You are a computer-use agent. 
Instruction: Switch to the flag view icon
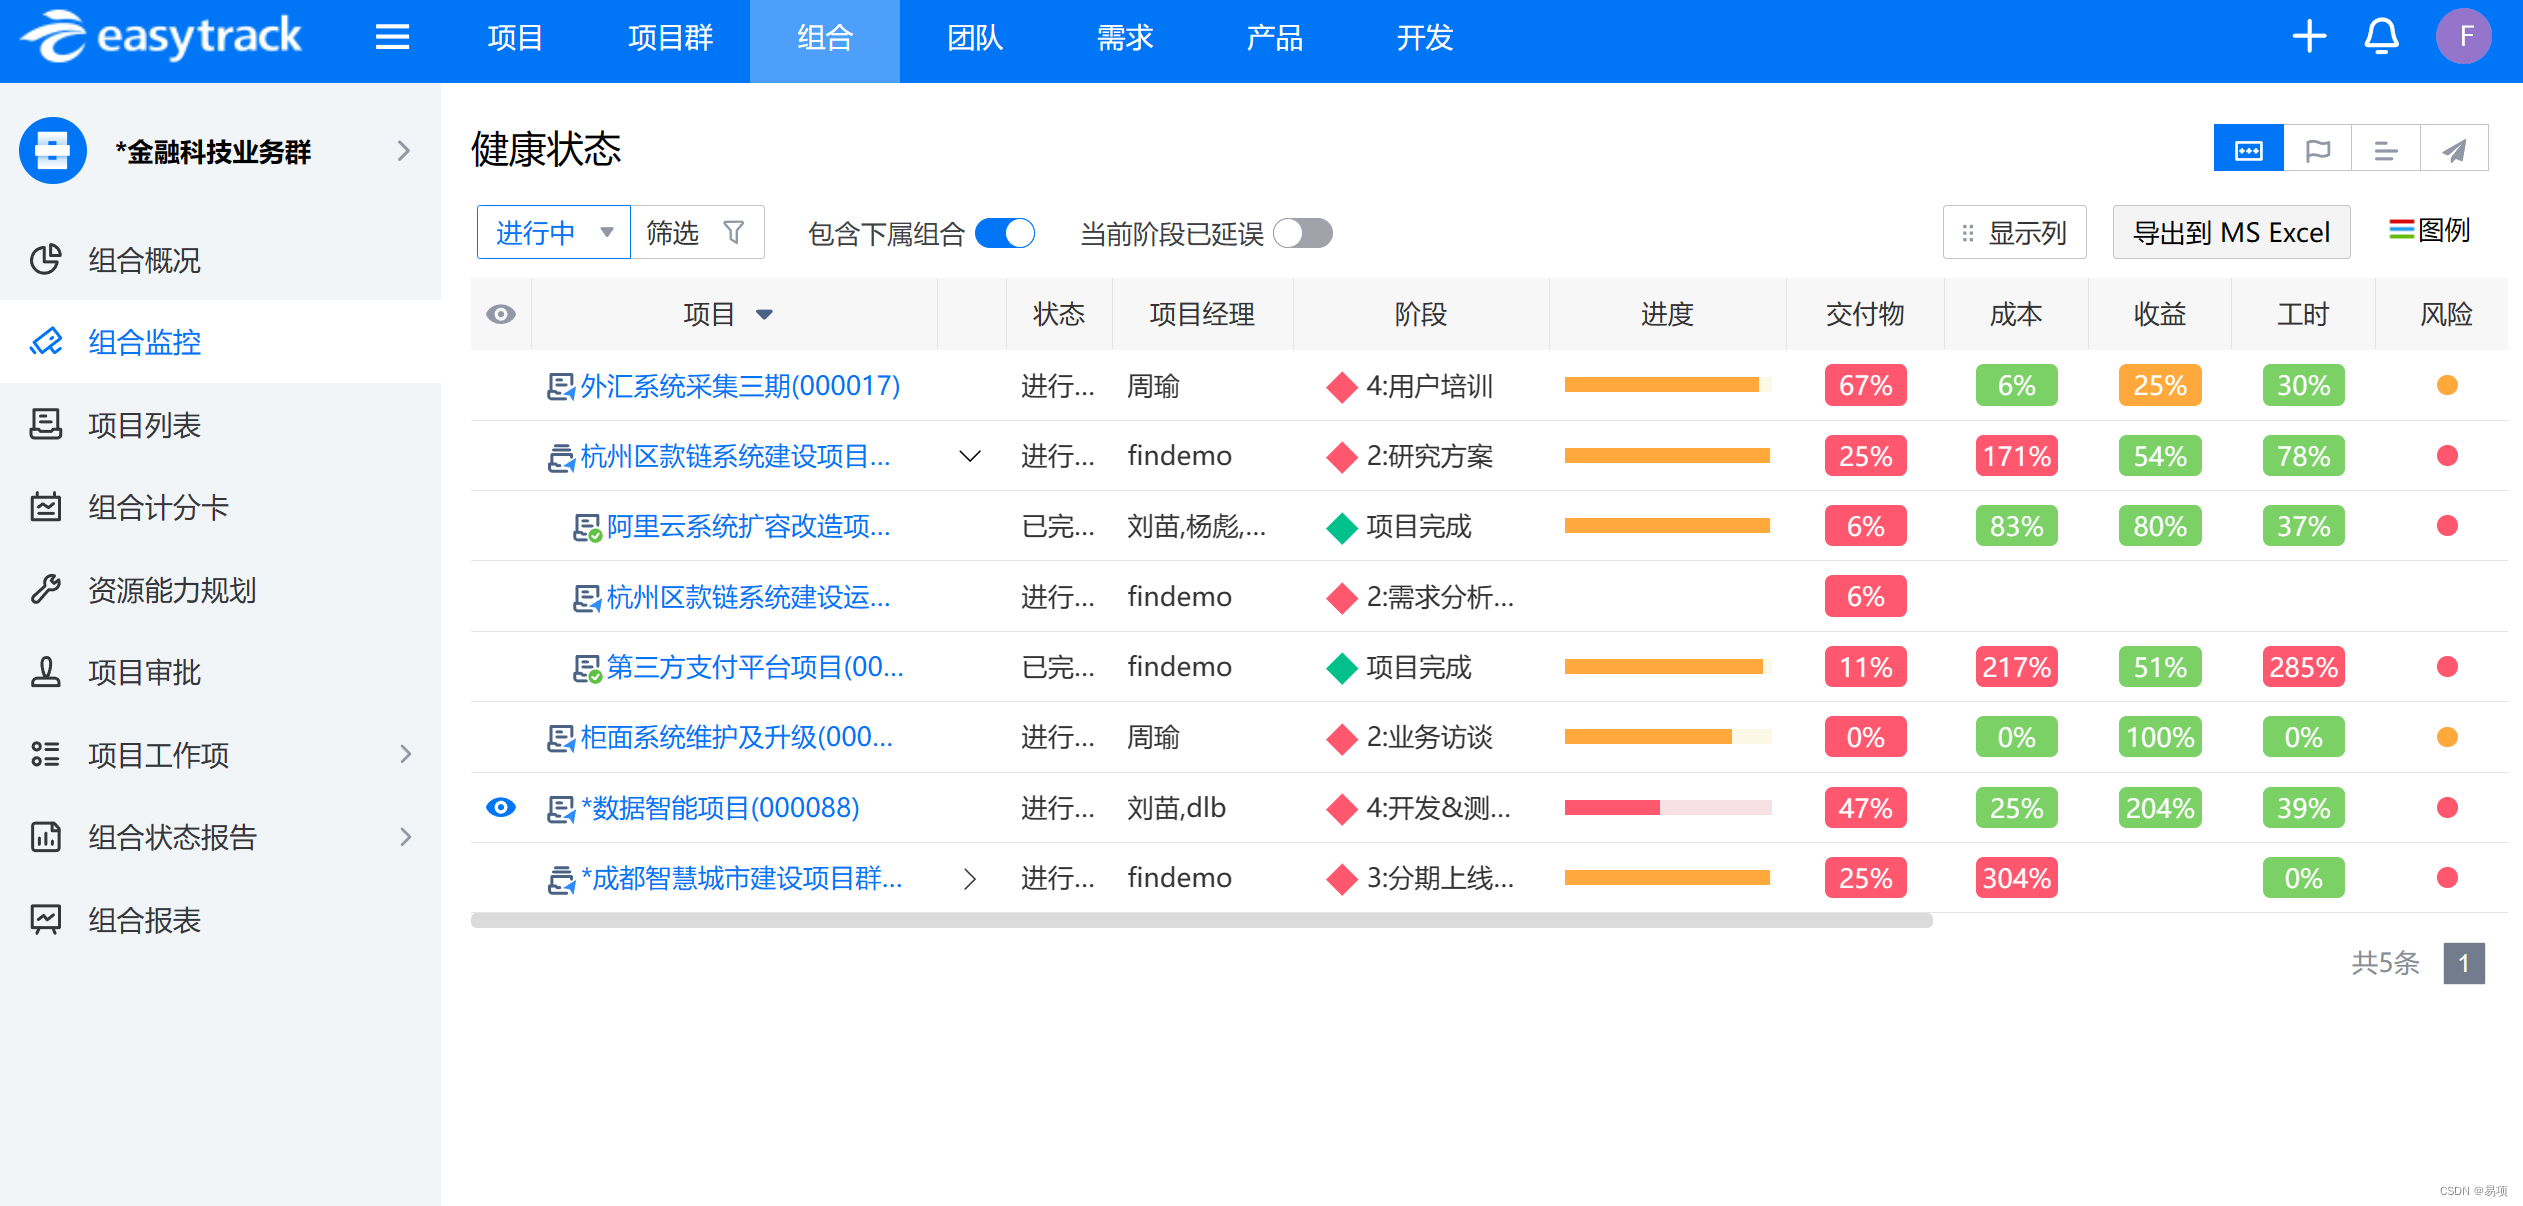coord(2317,149)
